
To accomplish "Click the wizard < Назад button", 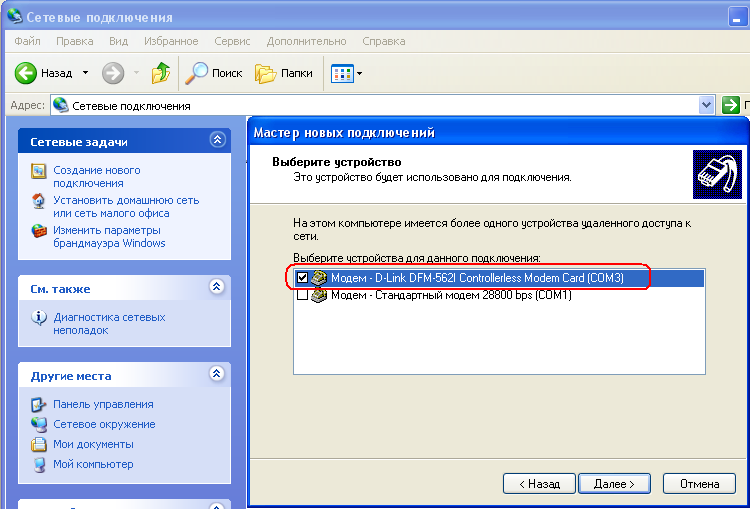I will (x=539, y=484).
